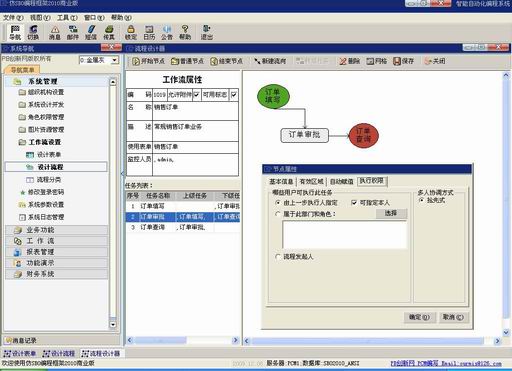Click the 锁定 lock padlock icon
The height and width of the screenshot is (371, 512).
pos(131,32)
